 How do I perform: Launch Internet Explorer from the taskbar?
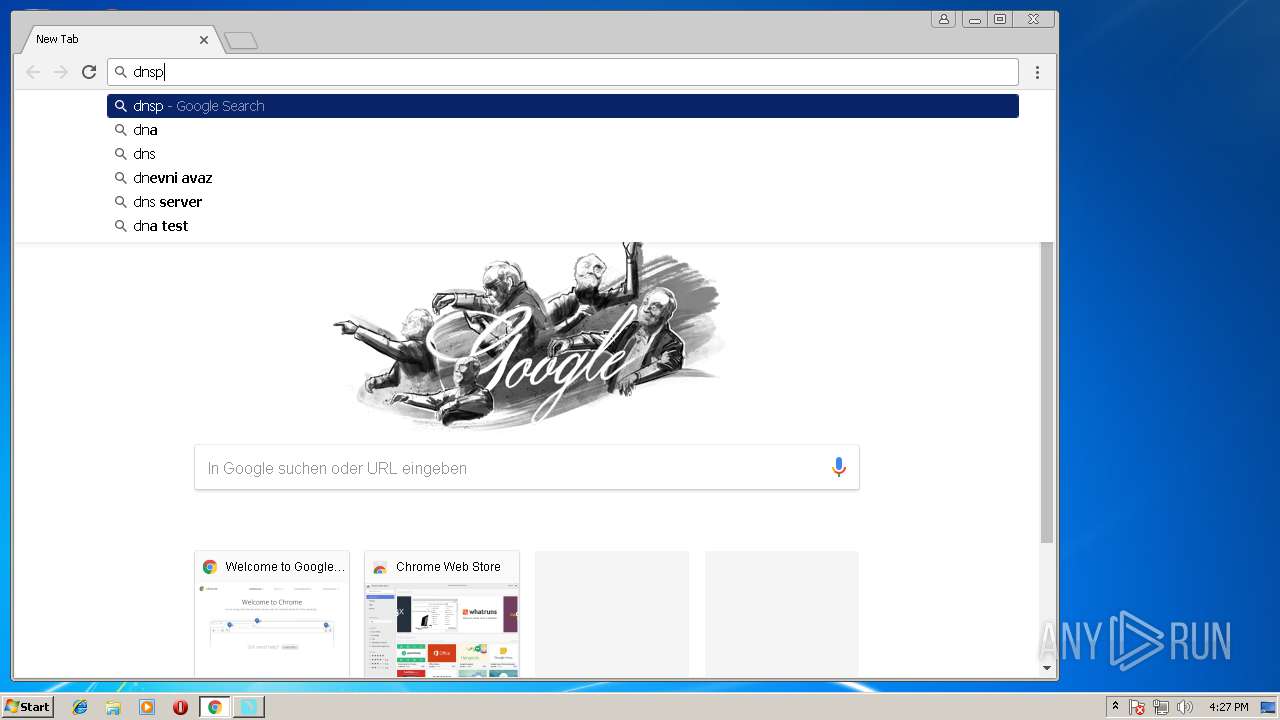point(80,707)
